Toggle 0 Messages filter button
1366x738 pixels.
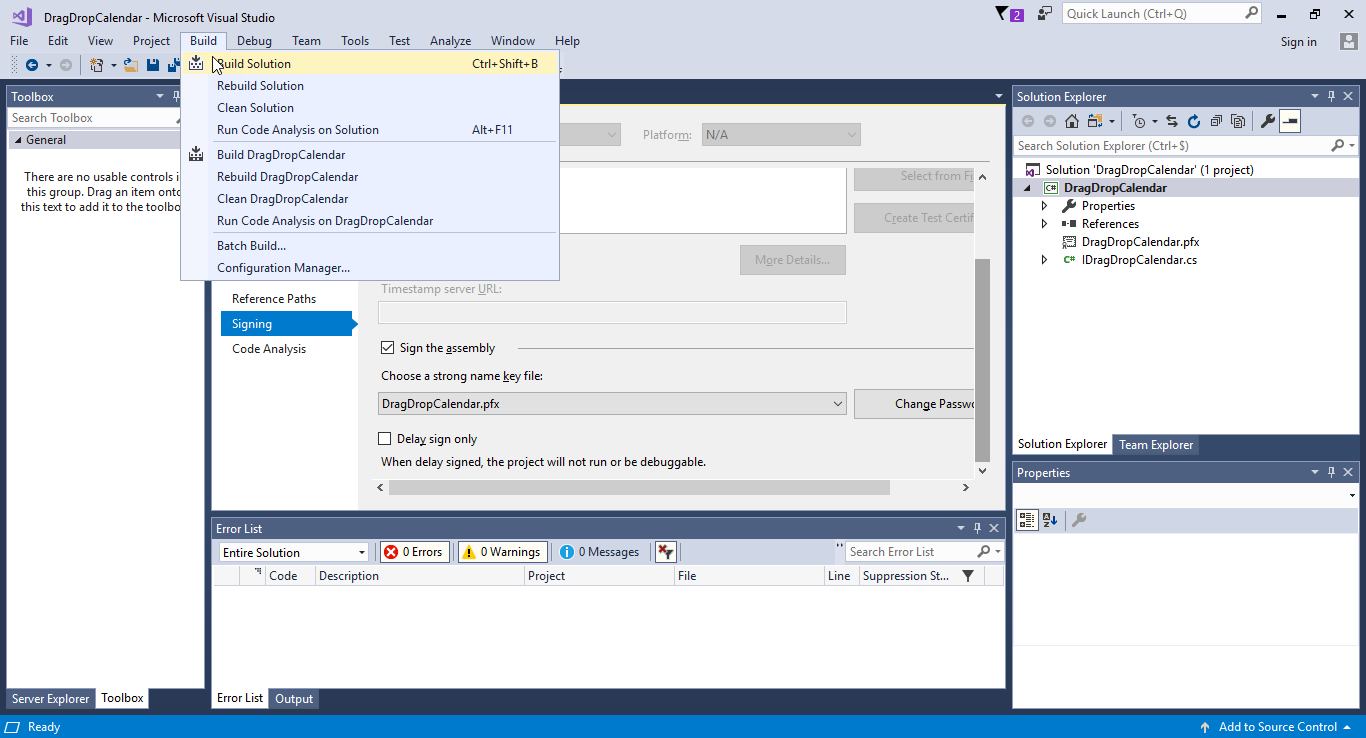pyautogui.click(x=600, y=552)
